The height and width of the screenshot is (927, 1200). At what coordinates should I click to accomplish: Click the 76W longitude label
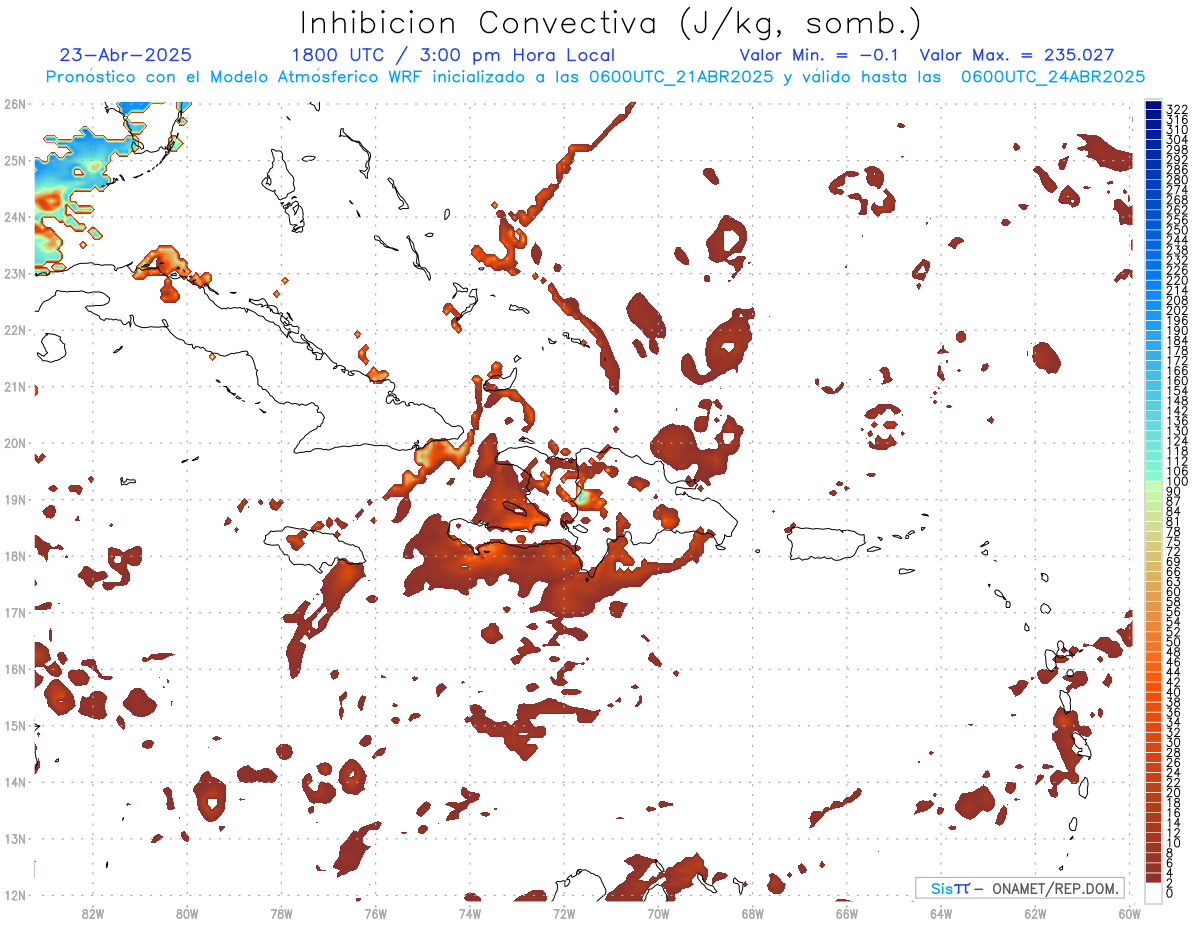[x=375, y=913]
